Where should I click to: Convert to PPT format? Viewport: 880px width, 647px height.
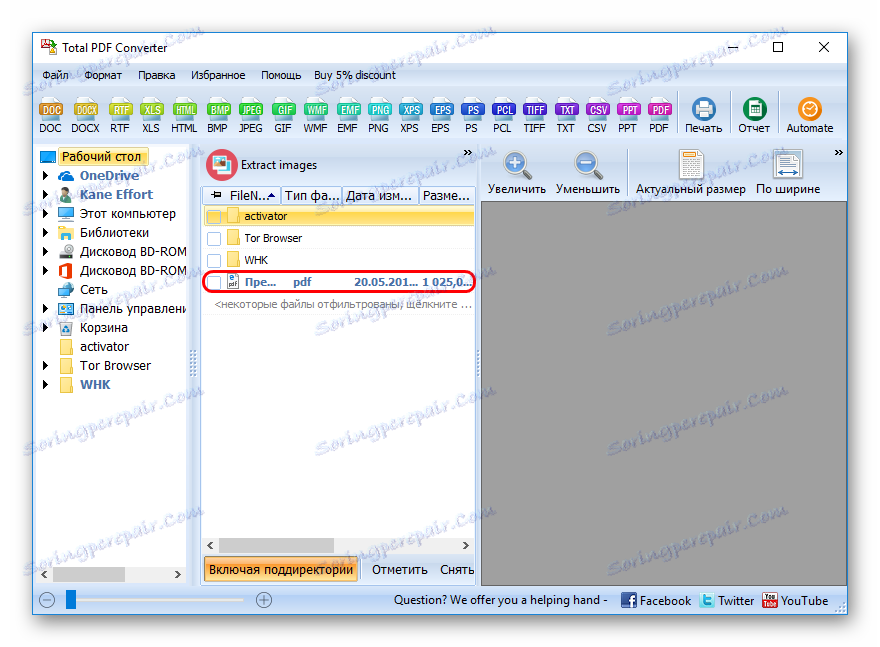point(628,116)
